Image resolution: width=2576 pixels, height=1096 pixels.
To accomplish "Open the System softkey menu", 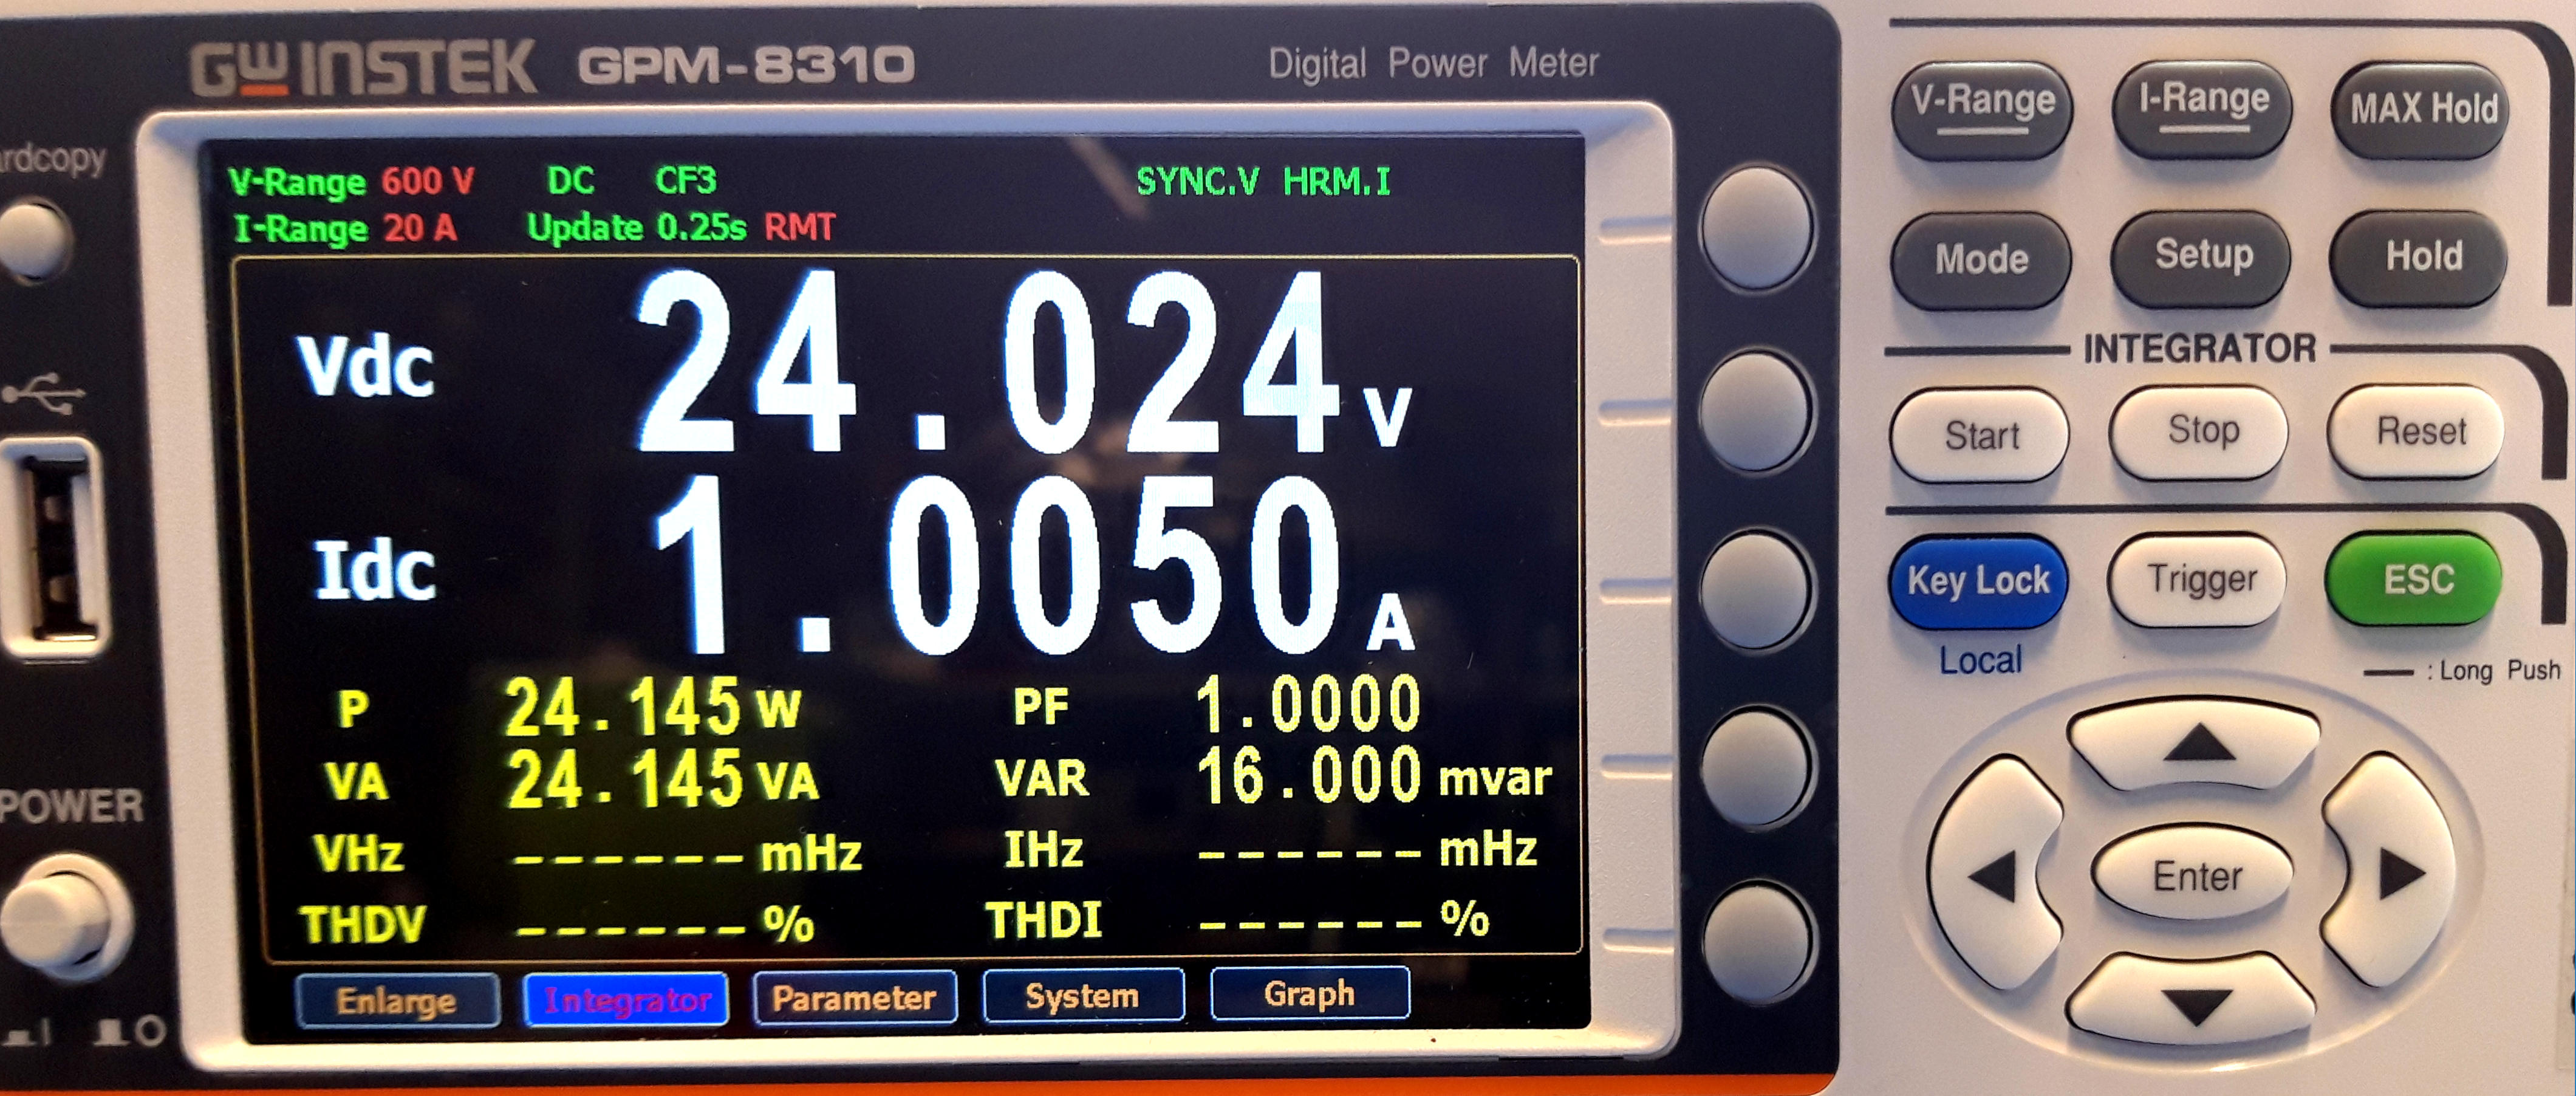I will click(1083, 995).
